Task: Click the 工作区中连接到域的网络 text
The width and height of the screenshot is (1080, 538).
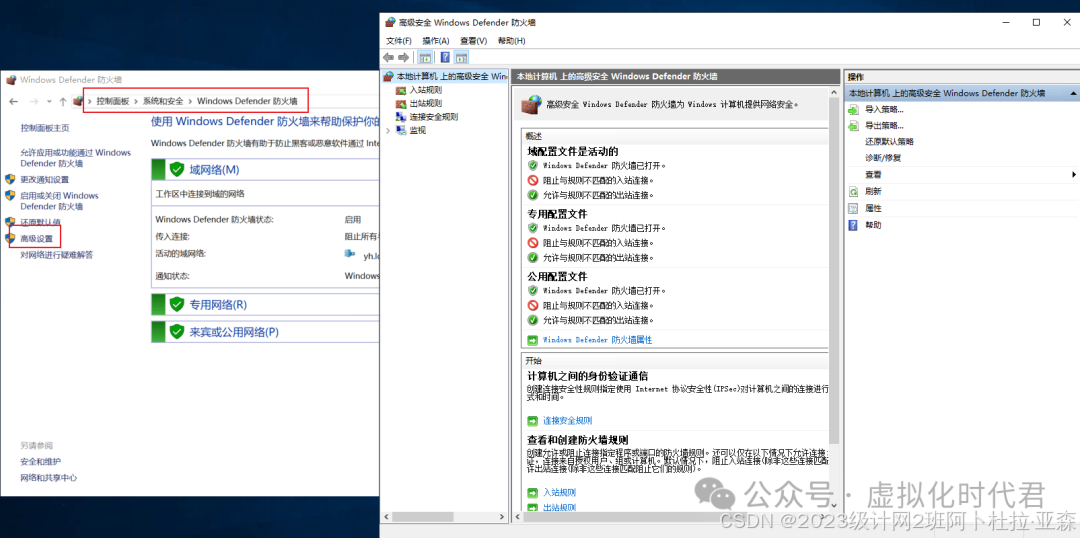Action: [200, 194]
